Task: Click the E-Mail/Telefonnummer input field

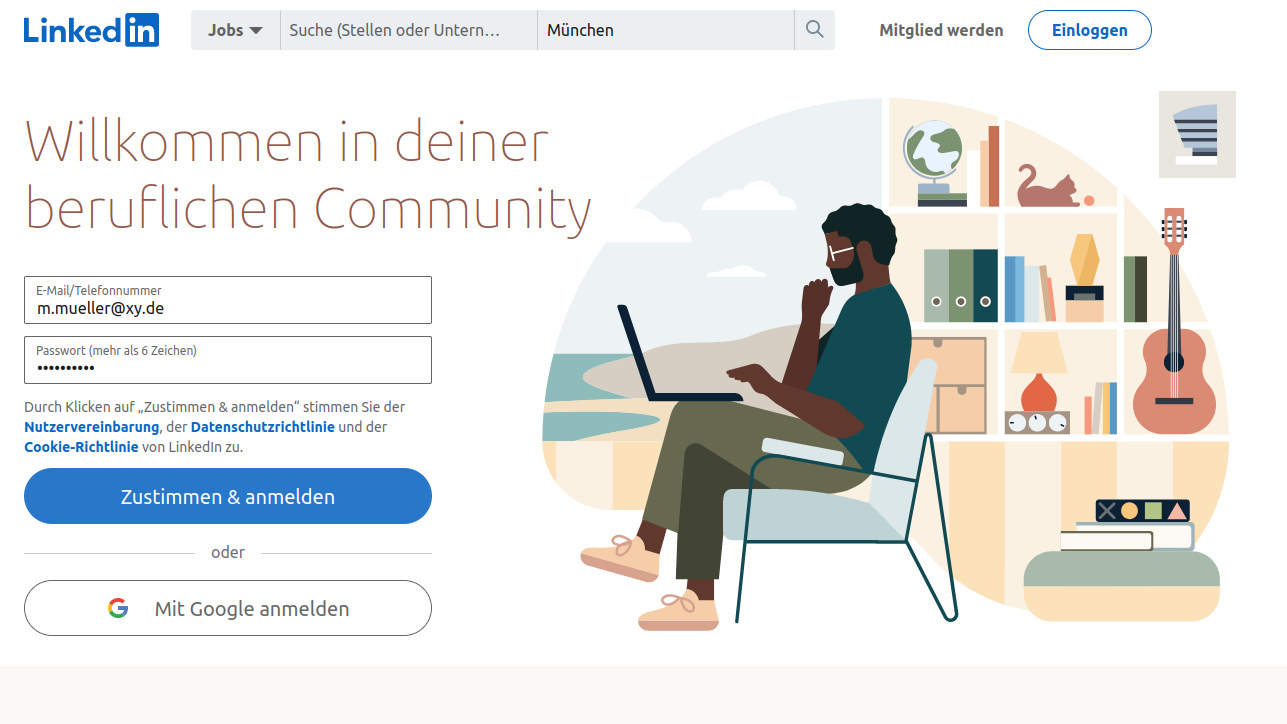Action: [228, 300]
